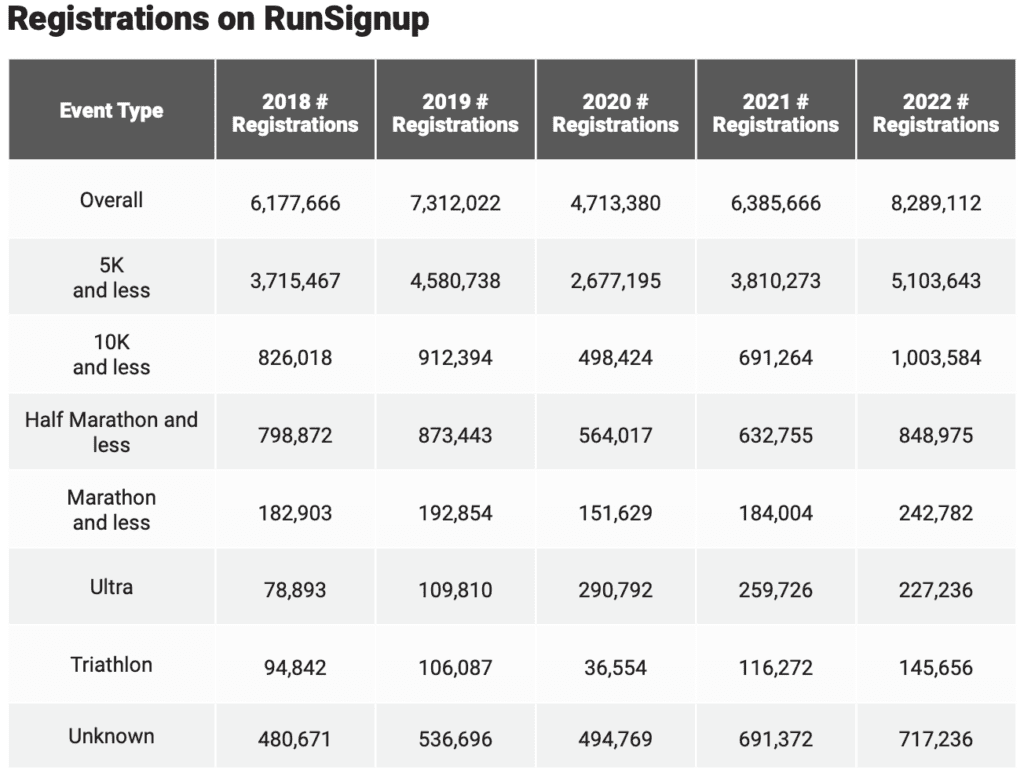
Task: Highlight the number 848,975
Action: (936, 436)
